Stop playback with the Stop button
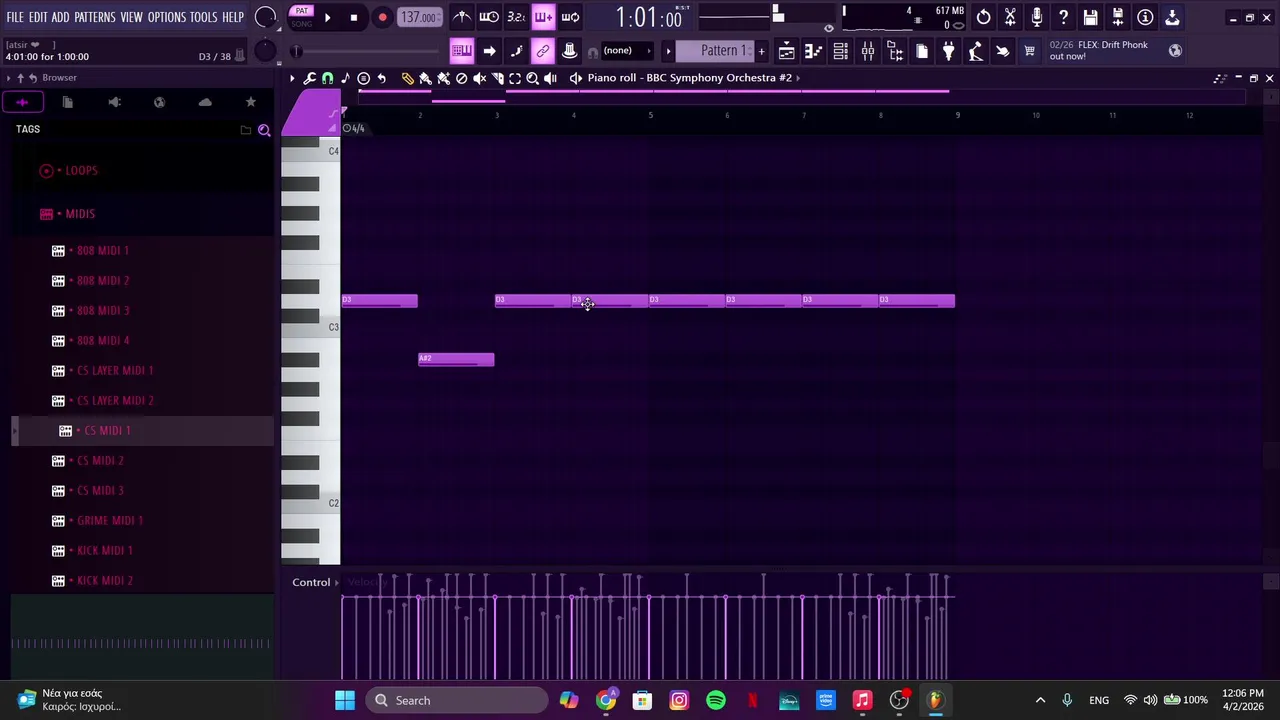1280x720 pixels. pyautogui.click(x=354, y=17)
